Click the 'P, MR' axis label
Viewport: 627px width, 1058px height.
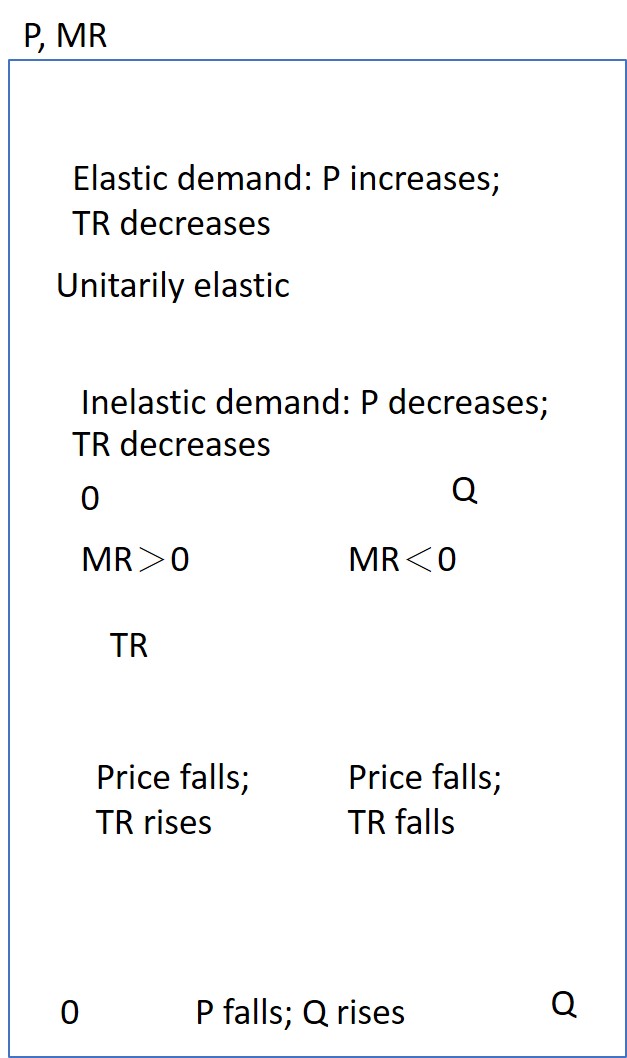[x=65, y=35]
